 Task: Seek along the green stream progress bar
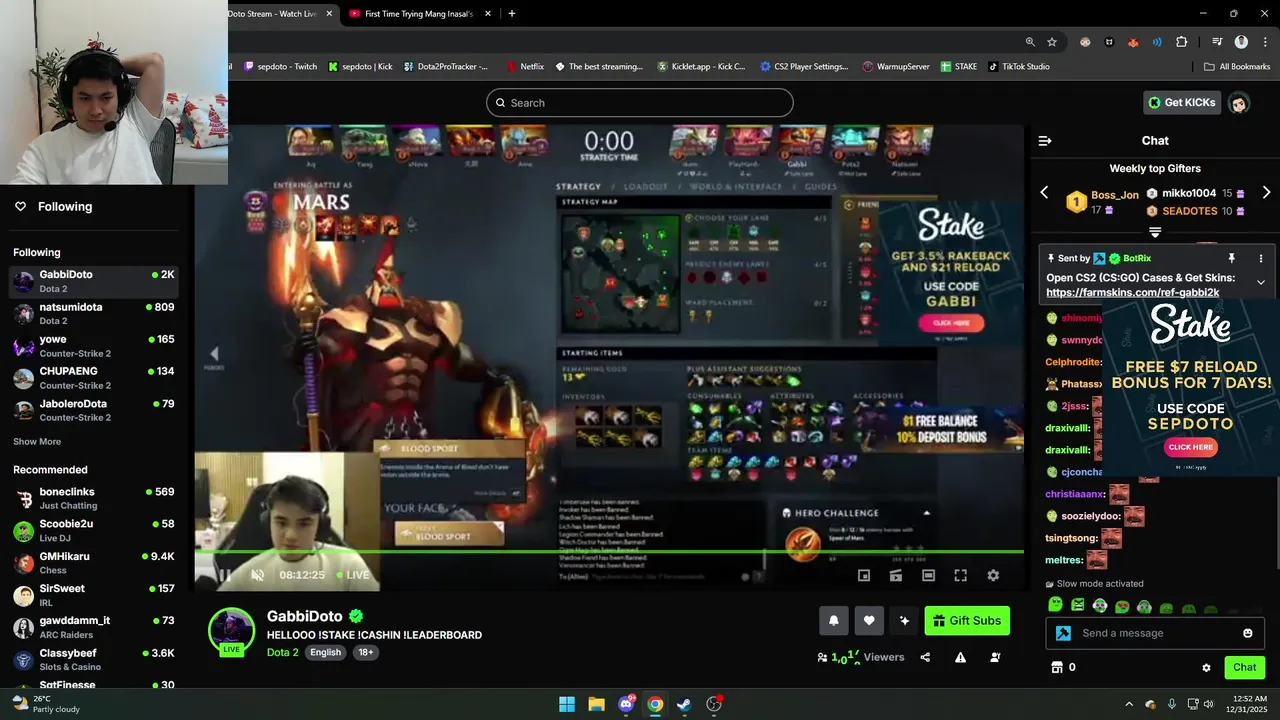pyautogui.click(x=609, y=551)
